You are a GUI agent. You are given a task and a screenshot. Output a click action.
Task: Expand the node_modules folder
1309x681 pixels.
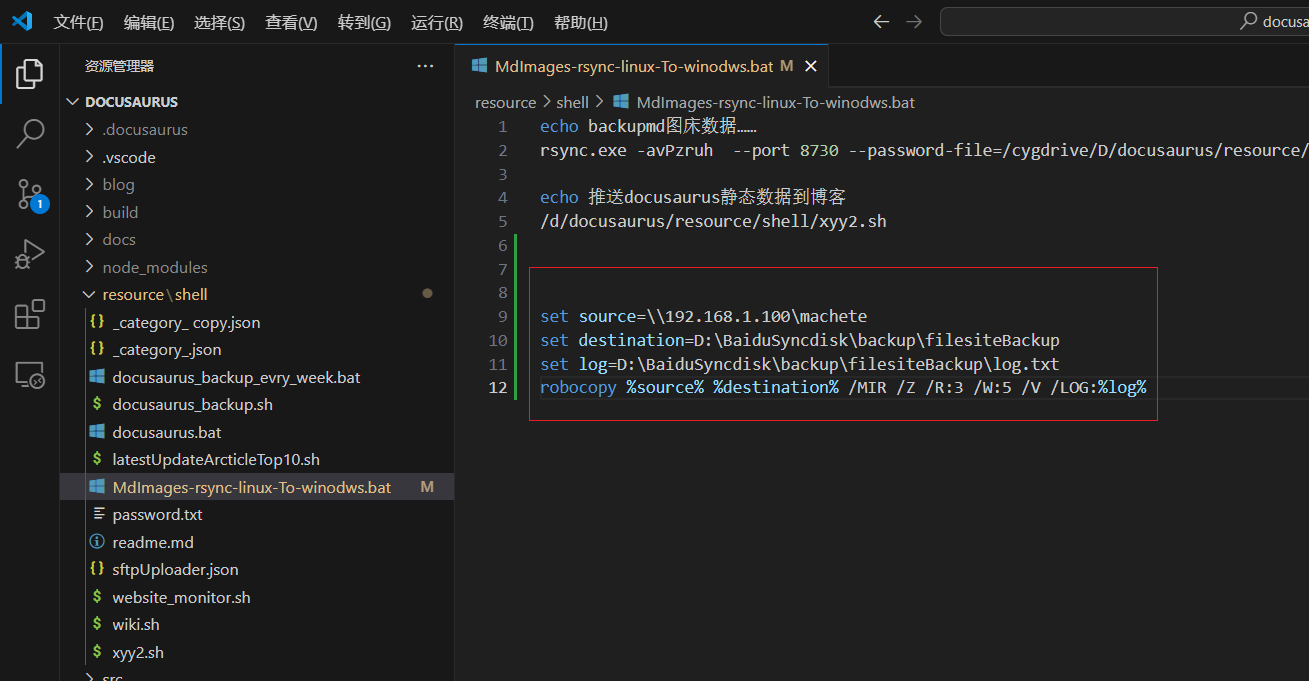(90, 267)
